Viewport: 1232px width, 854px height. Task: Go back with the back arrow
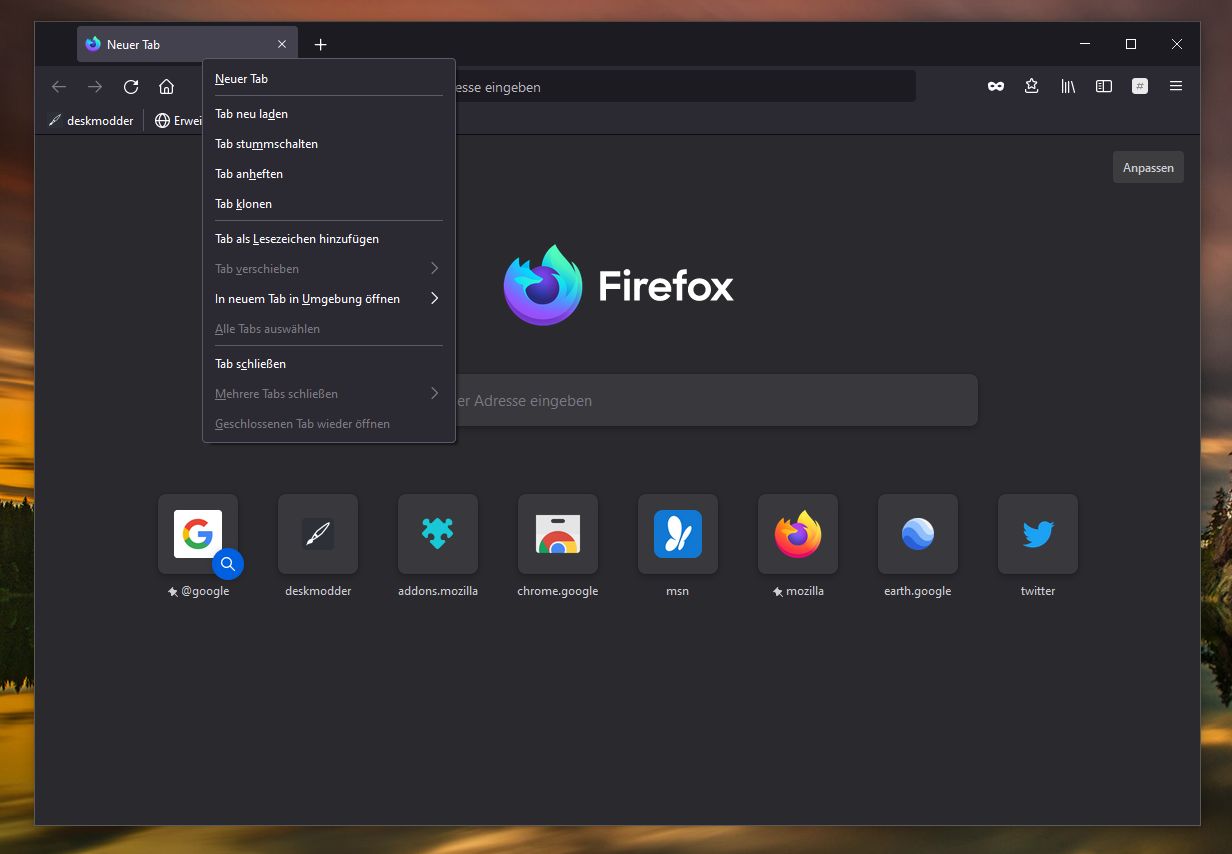pos(59,87)
